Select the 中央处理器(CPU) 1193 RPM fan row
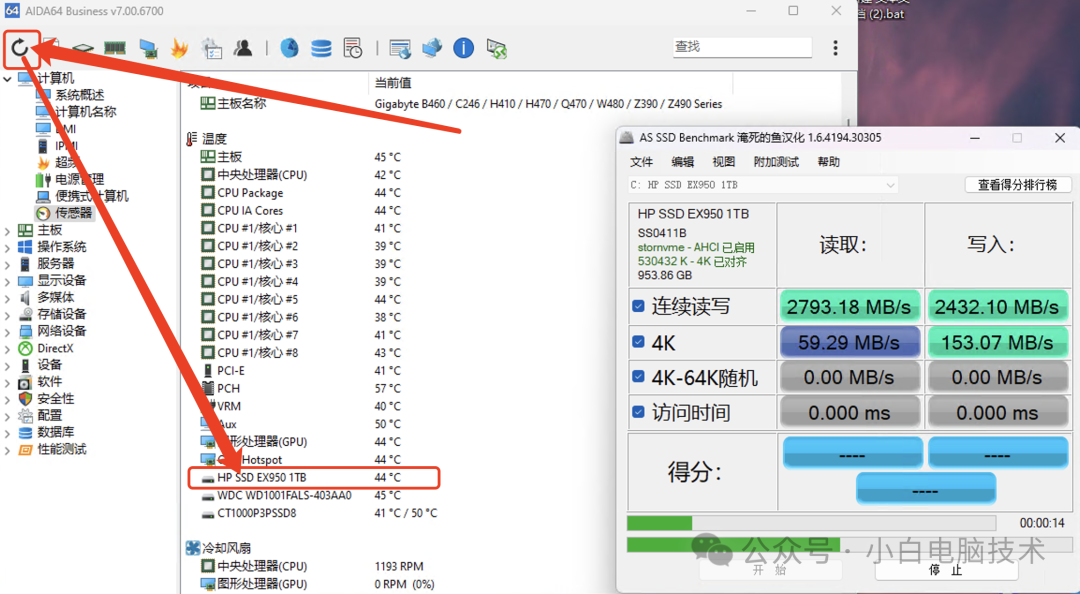The height and width of the screenshot is (594, 1080). click(x=312, y=566)
